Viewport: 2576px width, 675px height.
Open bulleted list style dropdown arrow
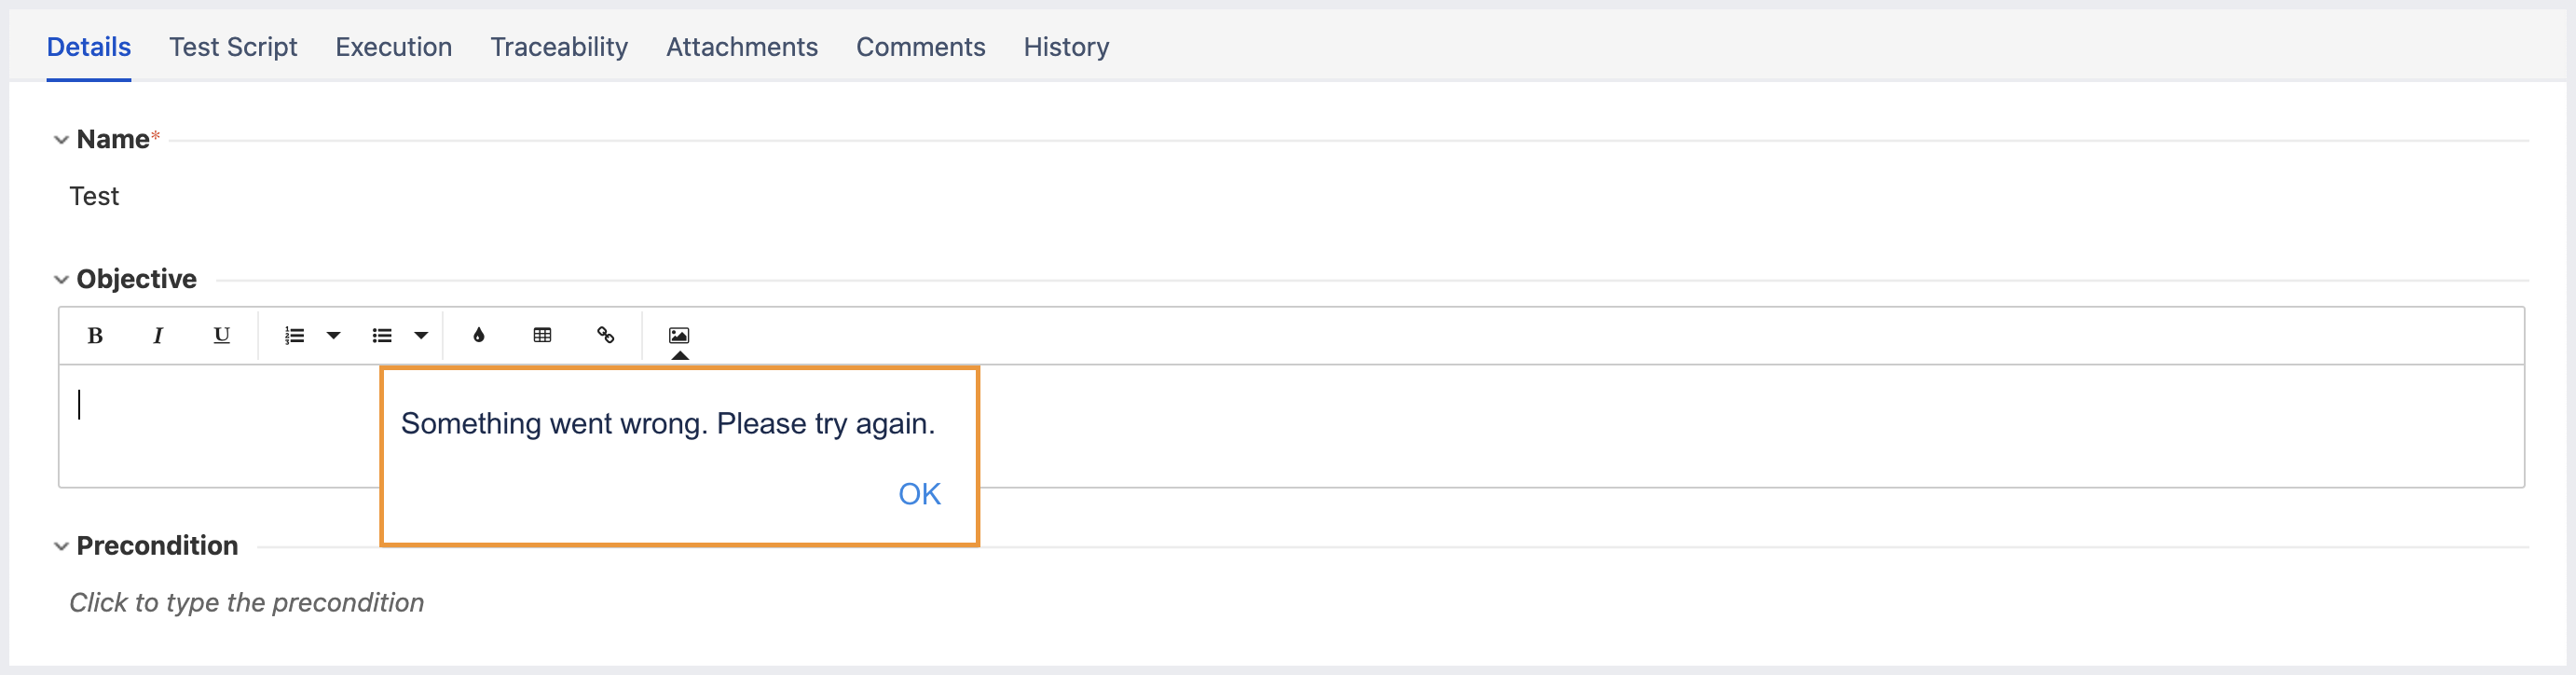421,336
